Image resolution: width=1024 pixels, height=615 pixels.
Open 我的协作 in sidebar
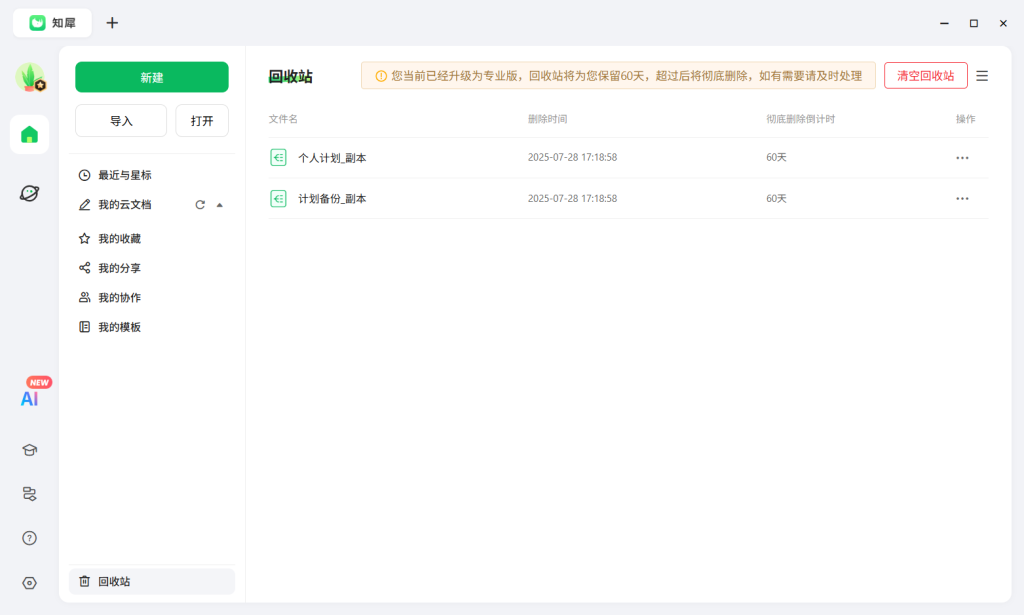point(152,298)
